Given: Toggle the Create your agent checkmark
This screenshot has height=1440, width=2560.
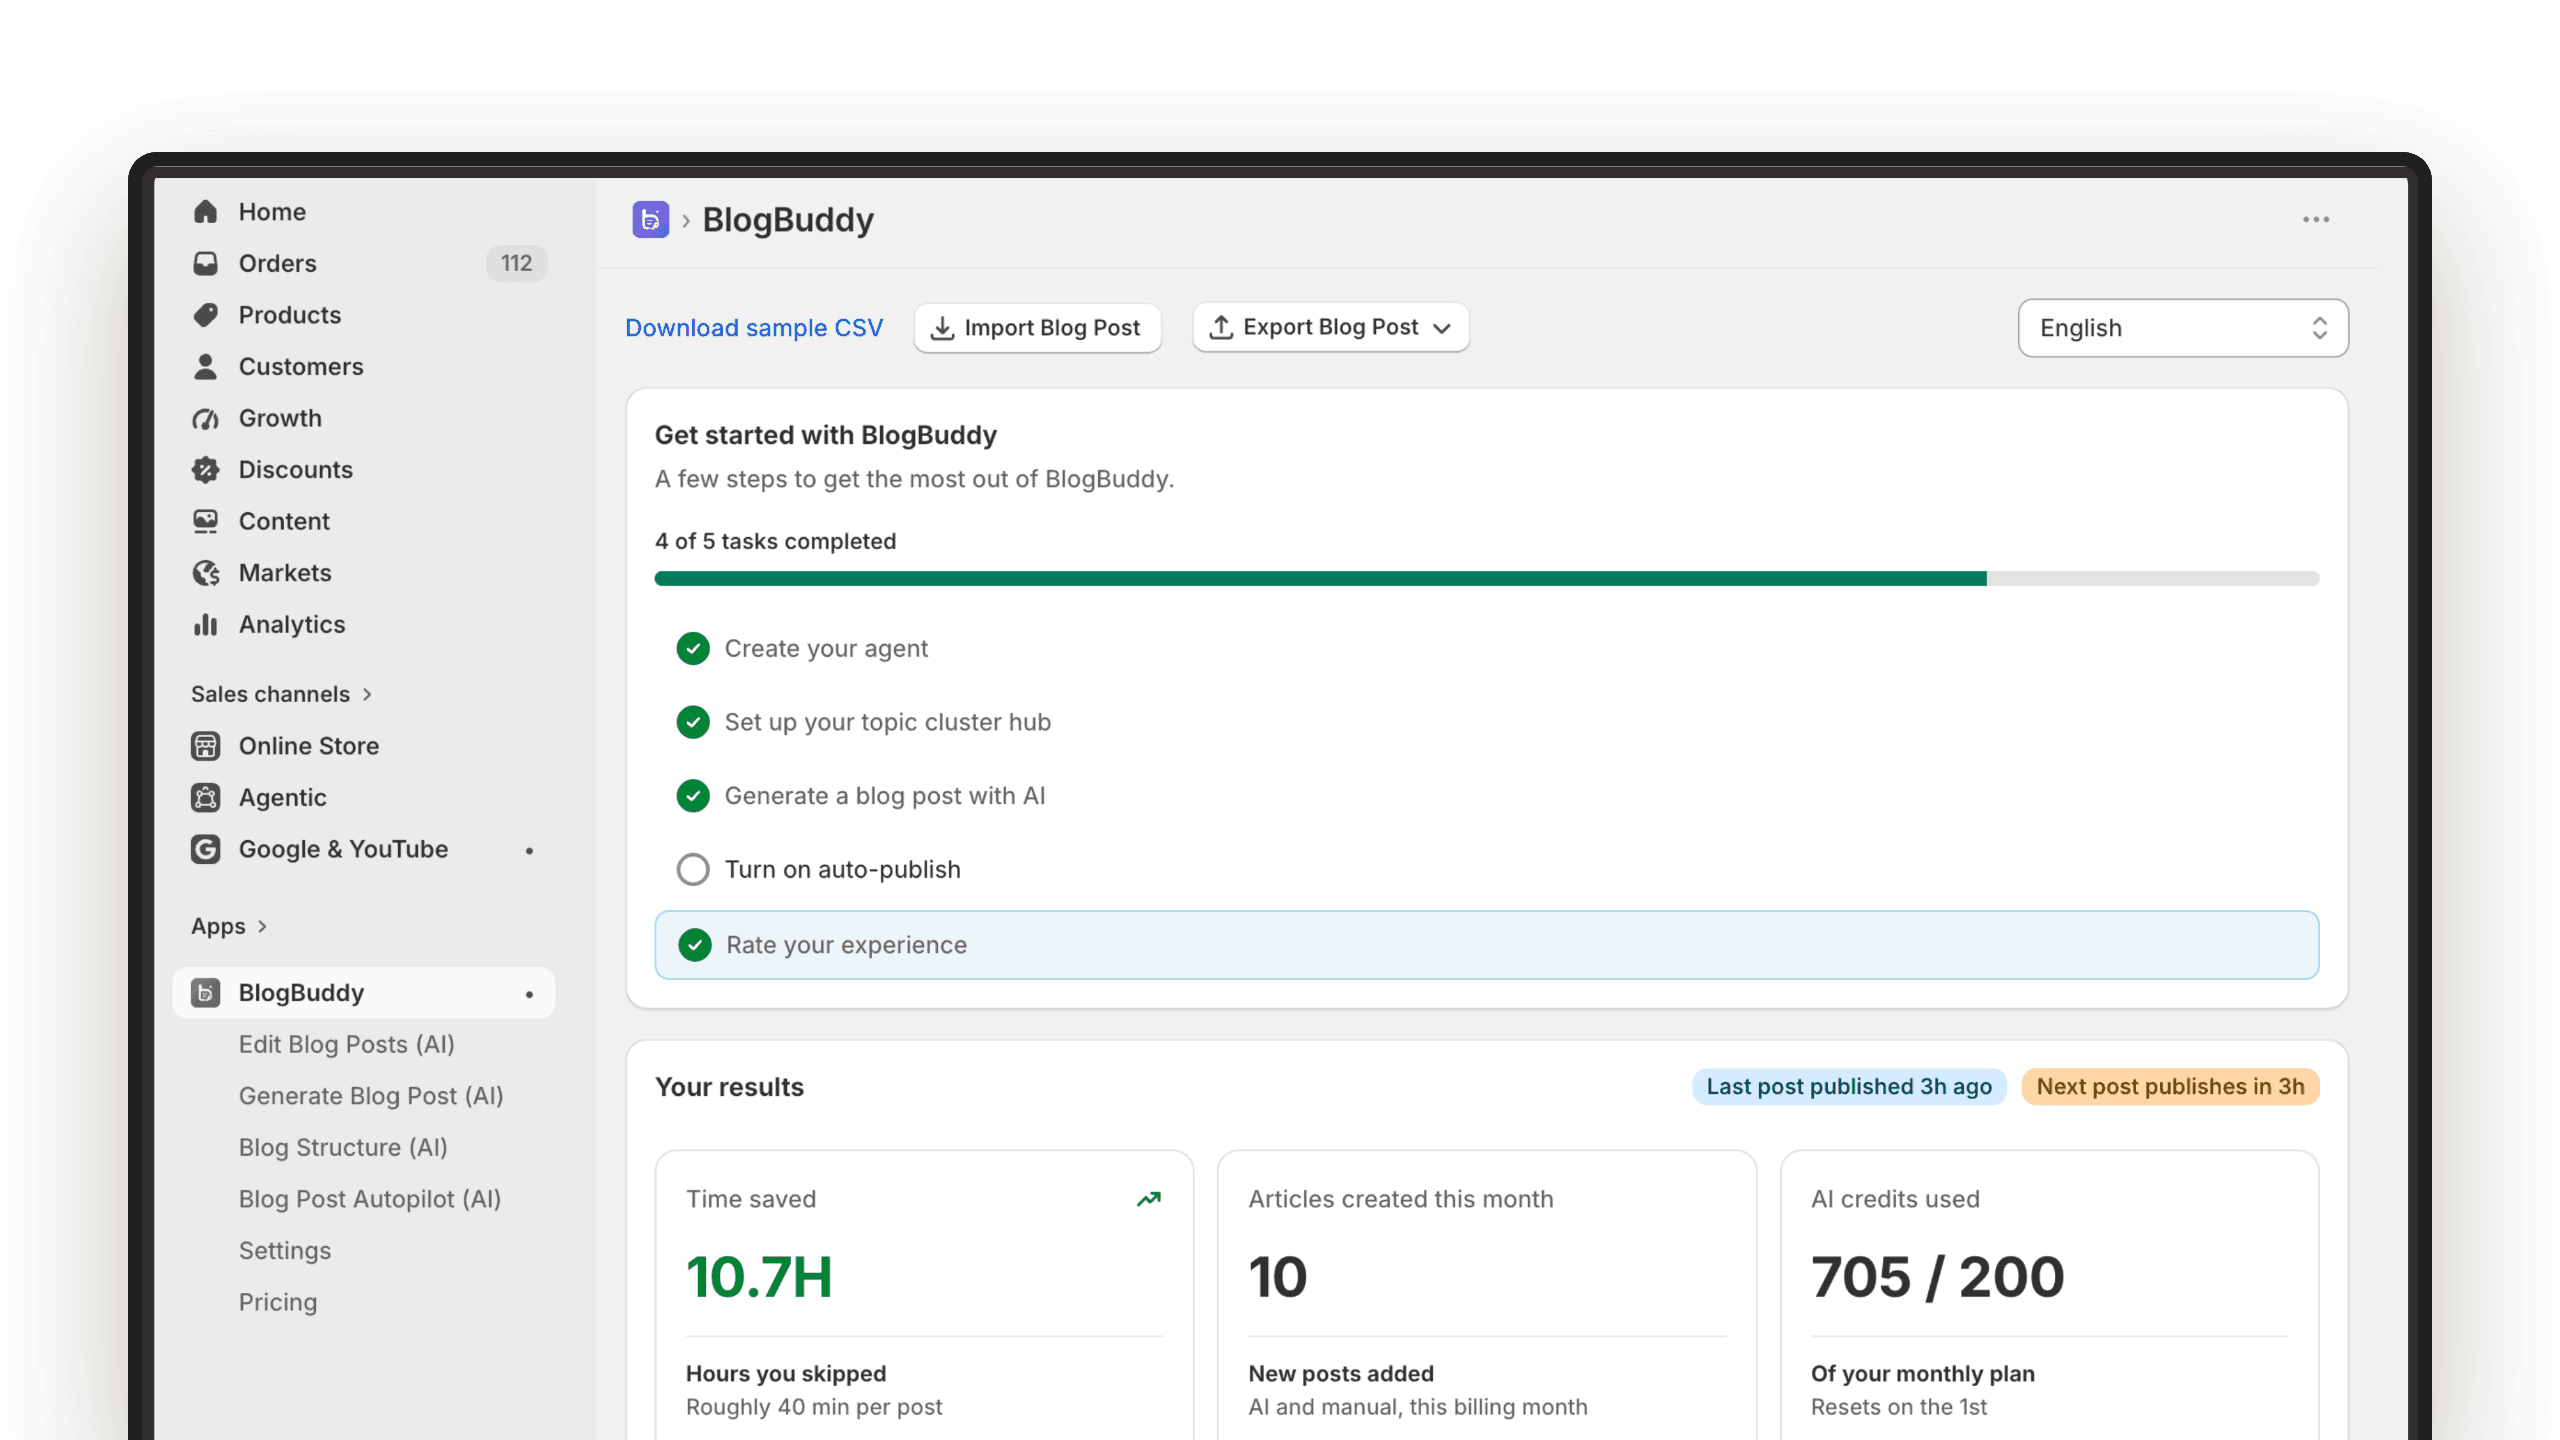Looking at the screenshot, I should pos(693,649).
